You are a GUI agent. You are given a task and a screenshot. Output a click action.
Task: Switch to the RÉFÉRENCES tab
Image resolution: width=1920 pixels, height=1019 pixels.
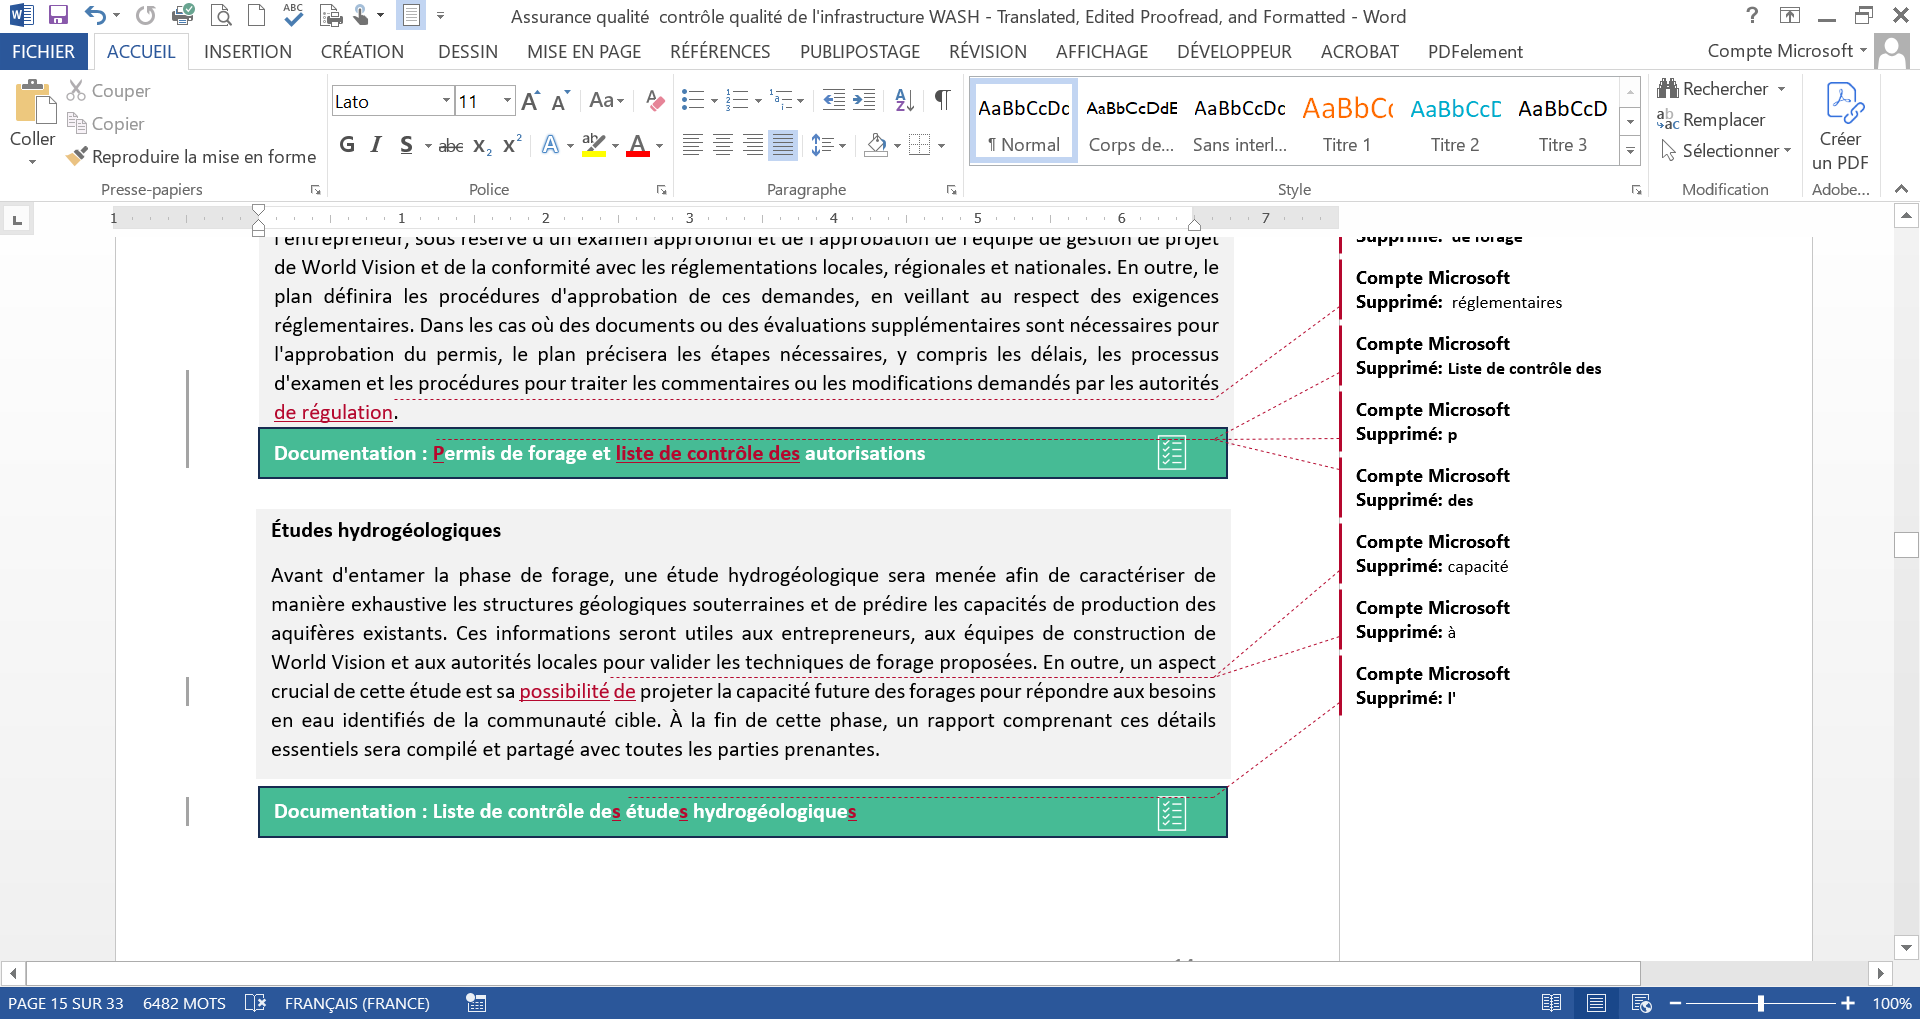pos(720,51)
